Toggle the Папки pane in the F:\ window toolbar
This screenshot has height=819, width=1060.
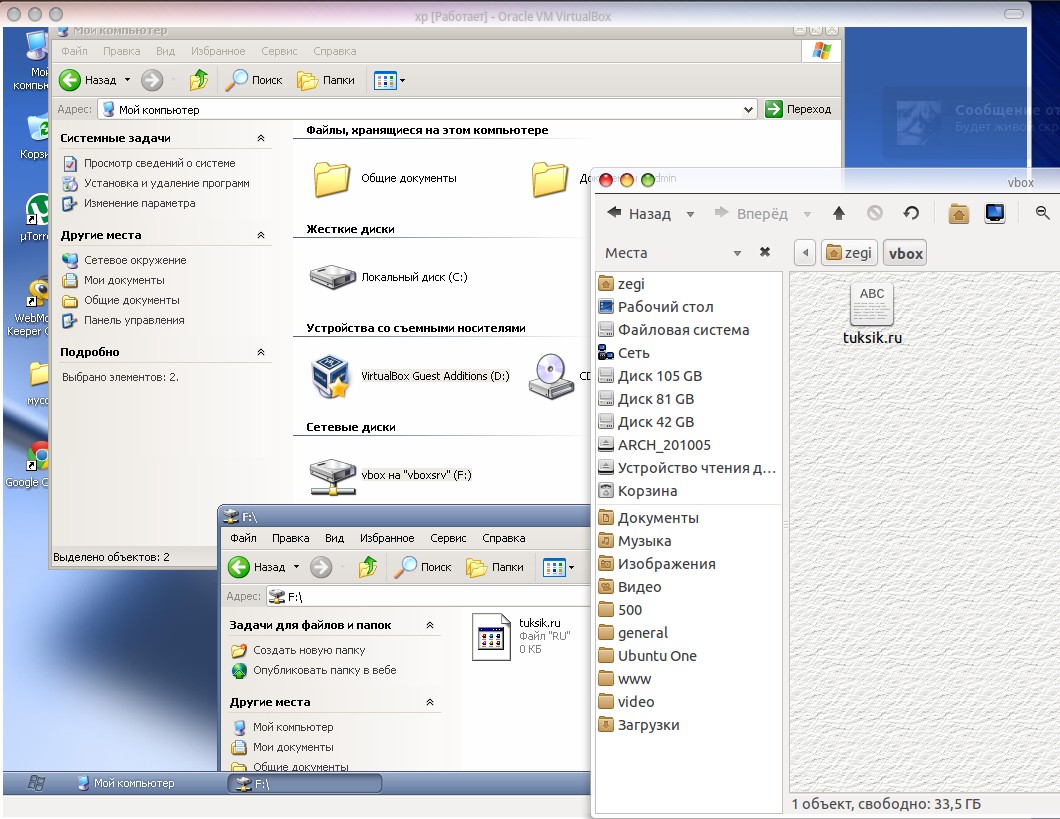click(496, 567)
